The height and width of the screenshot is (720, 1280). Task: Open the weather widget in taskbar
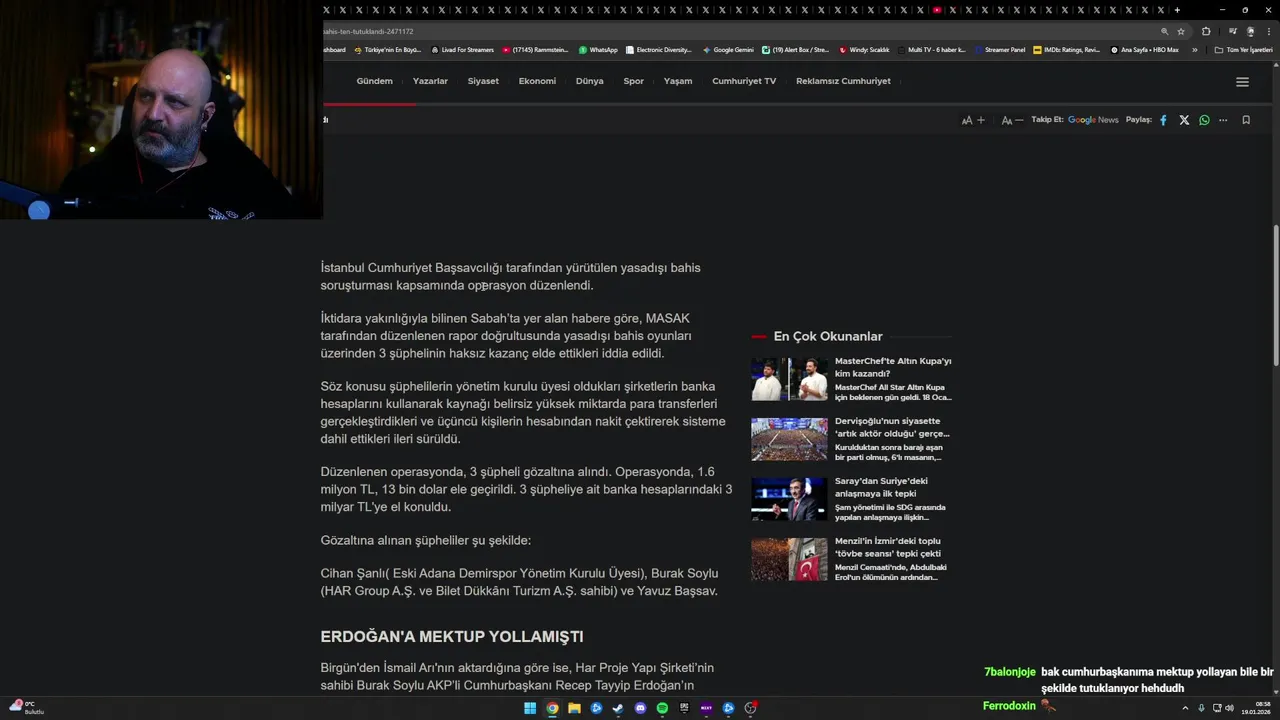point(26,707)
